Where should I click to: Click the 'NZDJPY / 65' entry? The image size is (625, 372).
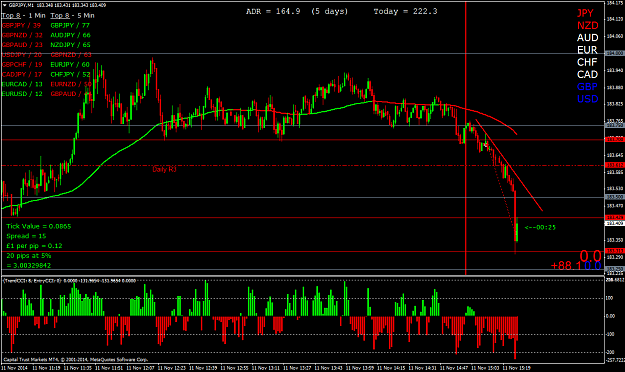[71, 45]
